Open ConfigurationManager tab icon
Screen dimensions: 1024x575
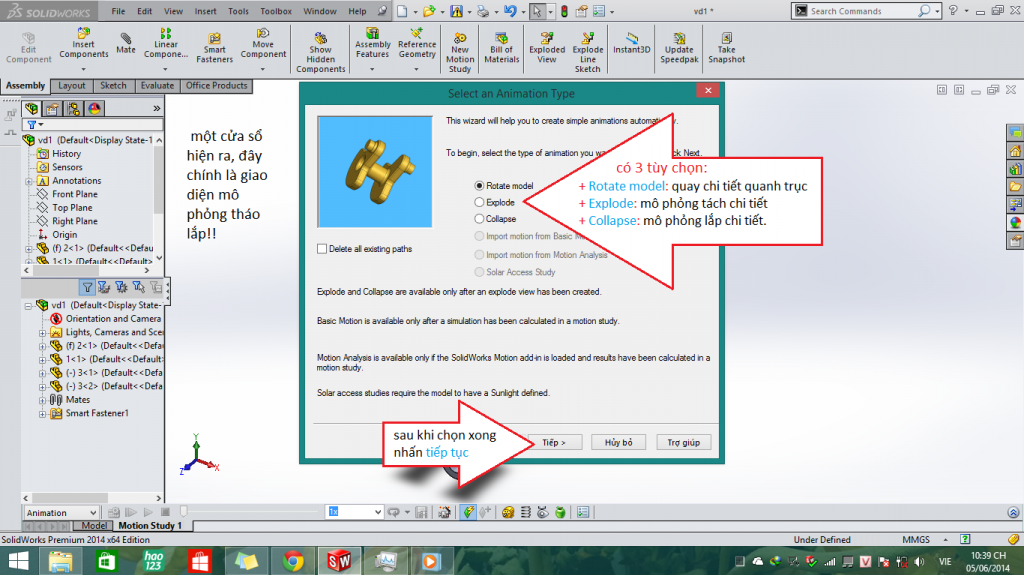(x=74, y=108)
